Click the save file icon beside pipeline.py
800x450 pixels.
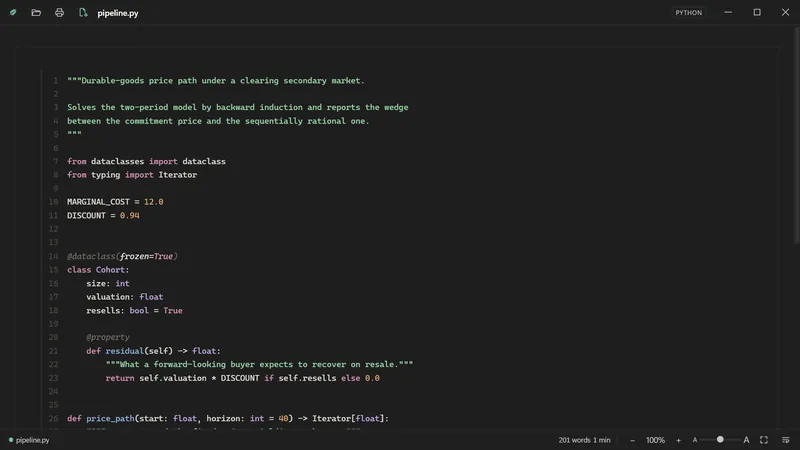tap(83, 12)
